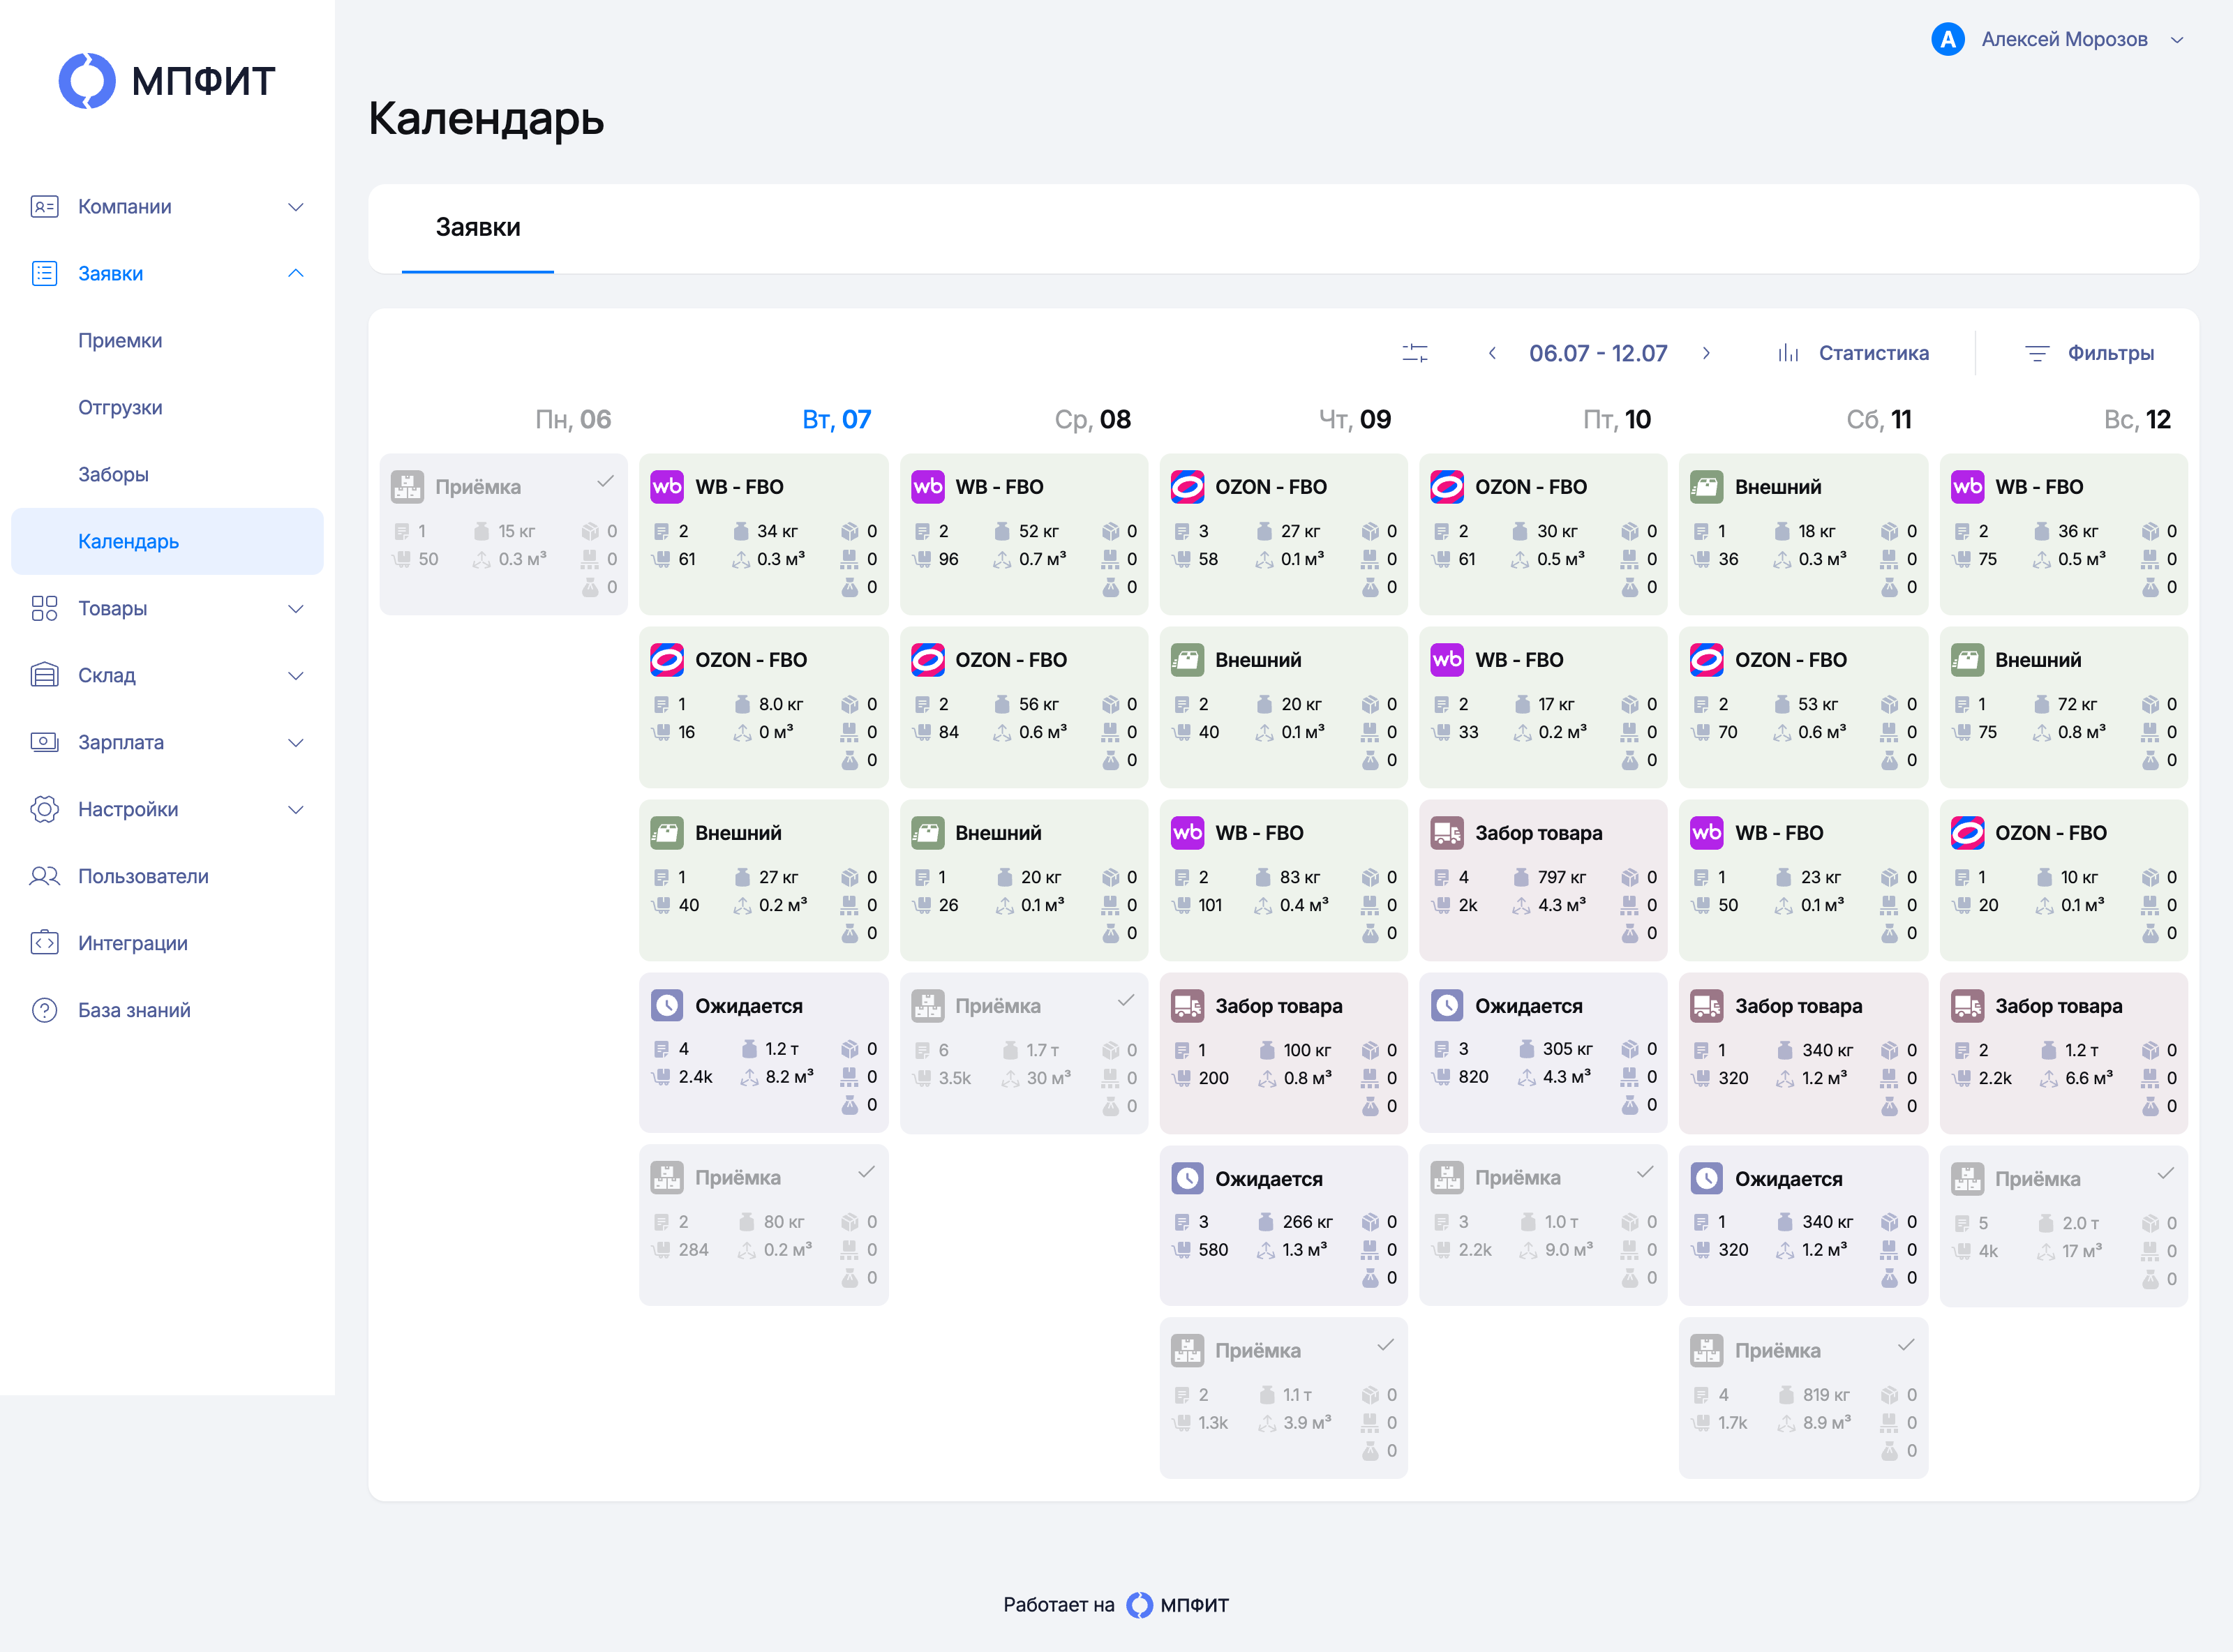
Task: Click the МПФИТ logo in sidebar
Action: [167, 80]
